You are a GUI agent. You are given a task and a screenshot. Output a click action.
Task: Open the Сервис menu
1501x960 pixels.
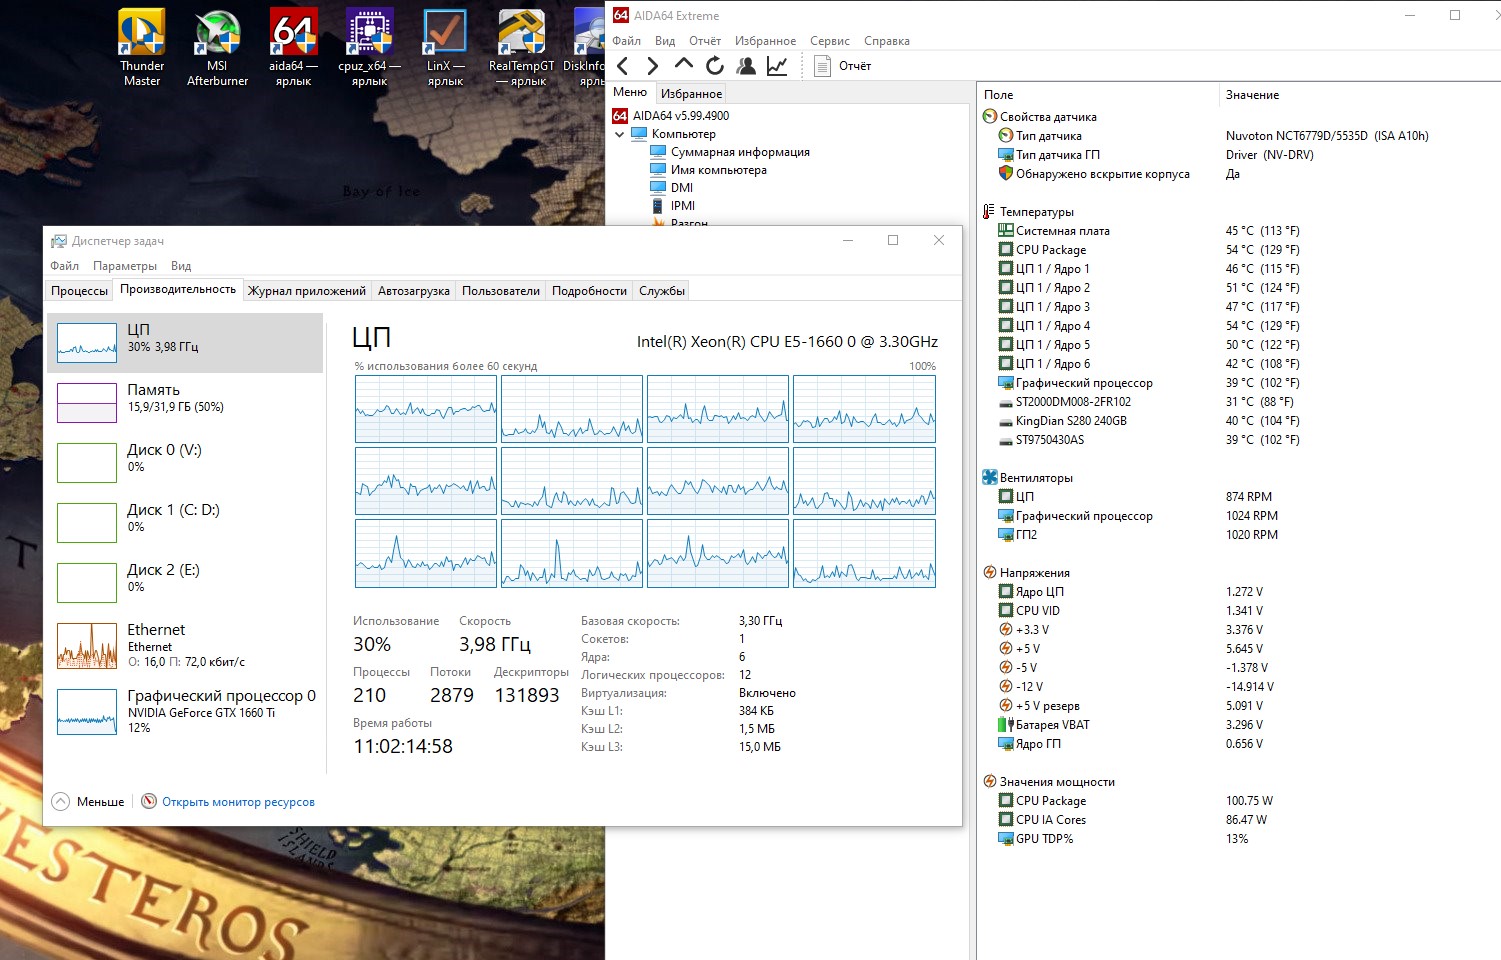[x=830, y=41]
